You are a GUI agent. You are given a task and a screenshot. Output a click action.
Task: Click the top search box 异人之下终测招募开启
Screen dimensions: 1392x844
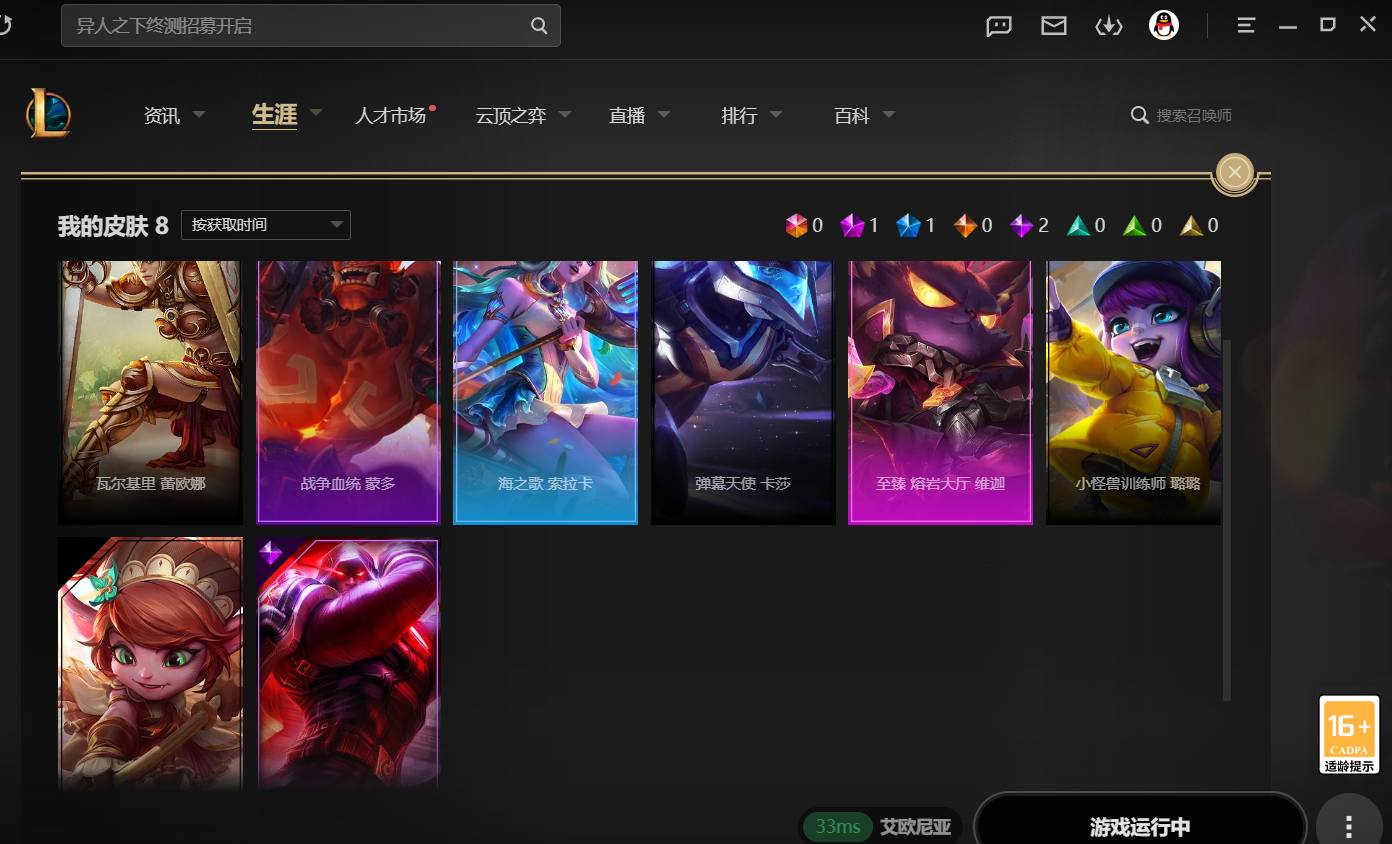tap(311, 26)
